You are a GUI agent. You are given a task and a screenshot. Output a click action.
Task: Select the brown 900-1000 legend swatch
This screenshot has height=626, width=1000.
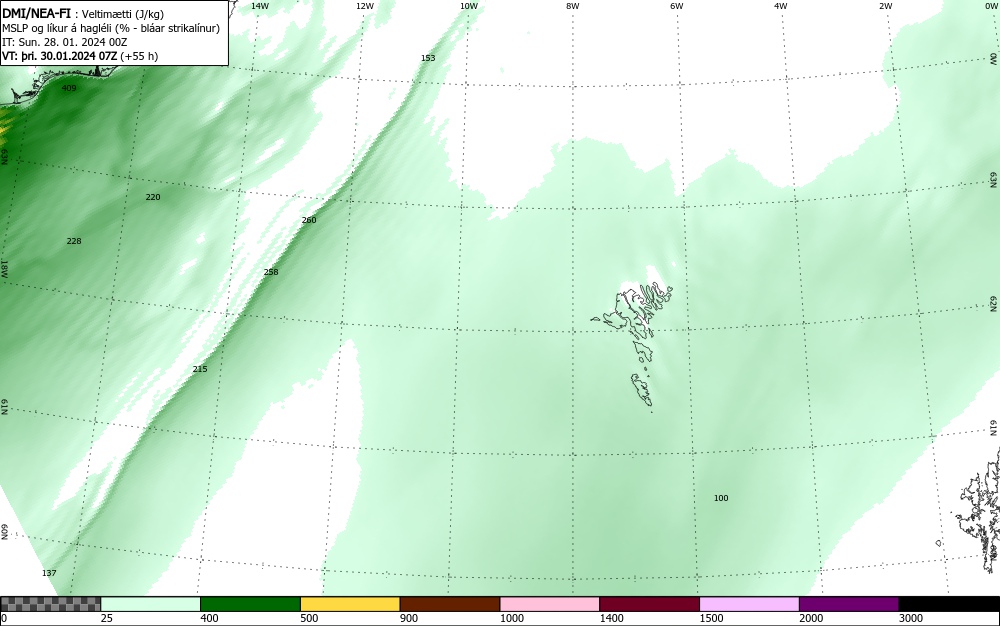pyautogui.click(x=450, y=604)
